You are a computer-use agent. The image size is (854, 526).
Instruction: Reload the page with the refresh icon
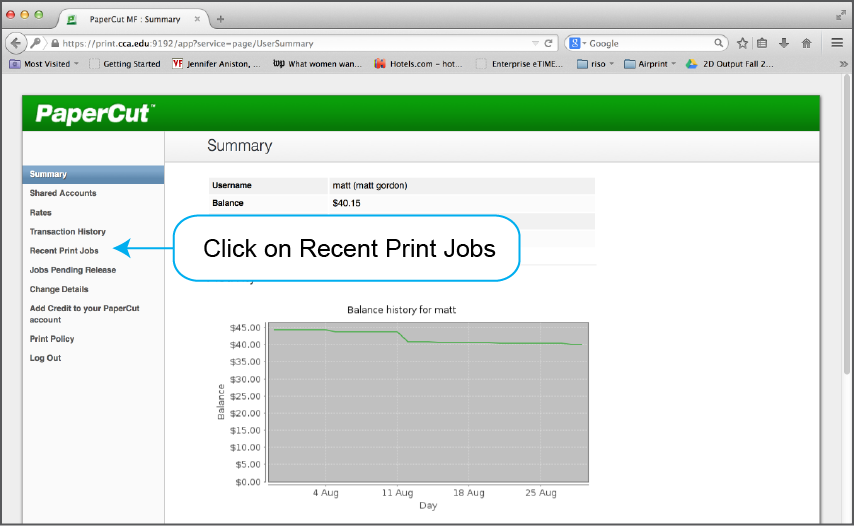click(x=548, y=43)
